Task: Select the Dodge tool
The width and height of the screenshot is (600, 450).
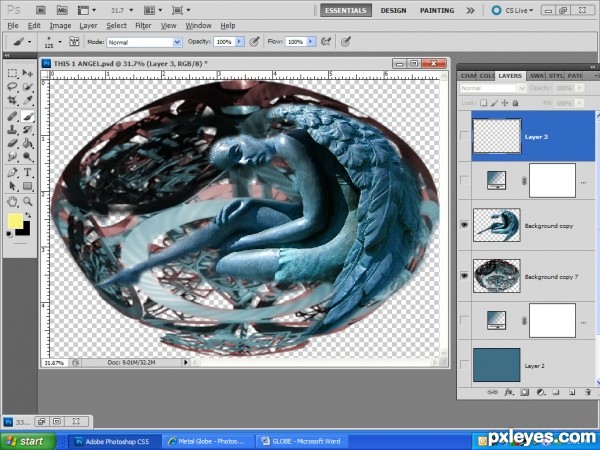Action: (28, 157)
